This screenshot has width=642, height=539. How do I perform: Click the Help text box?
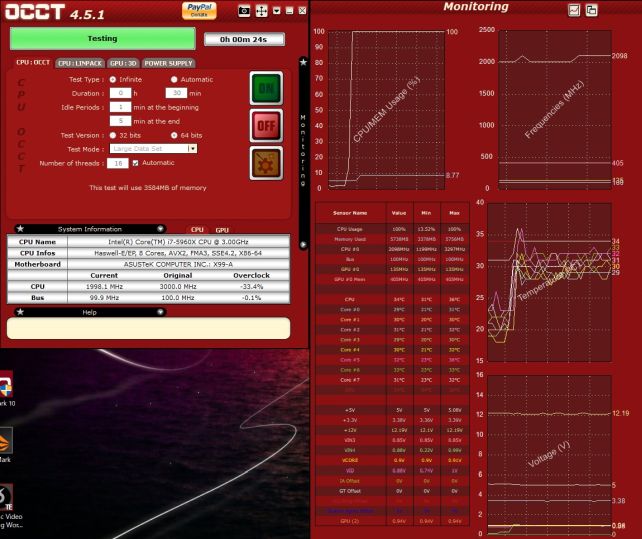coord(149,328)
